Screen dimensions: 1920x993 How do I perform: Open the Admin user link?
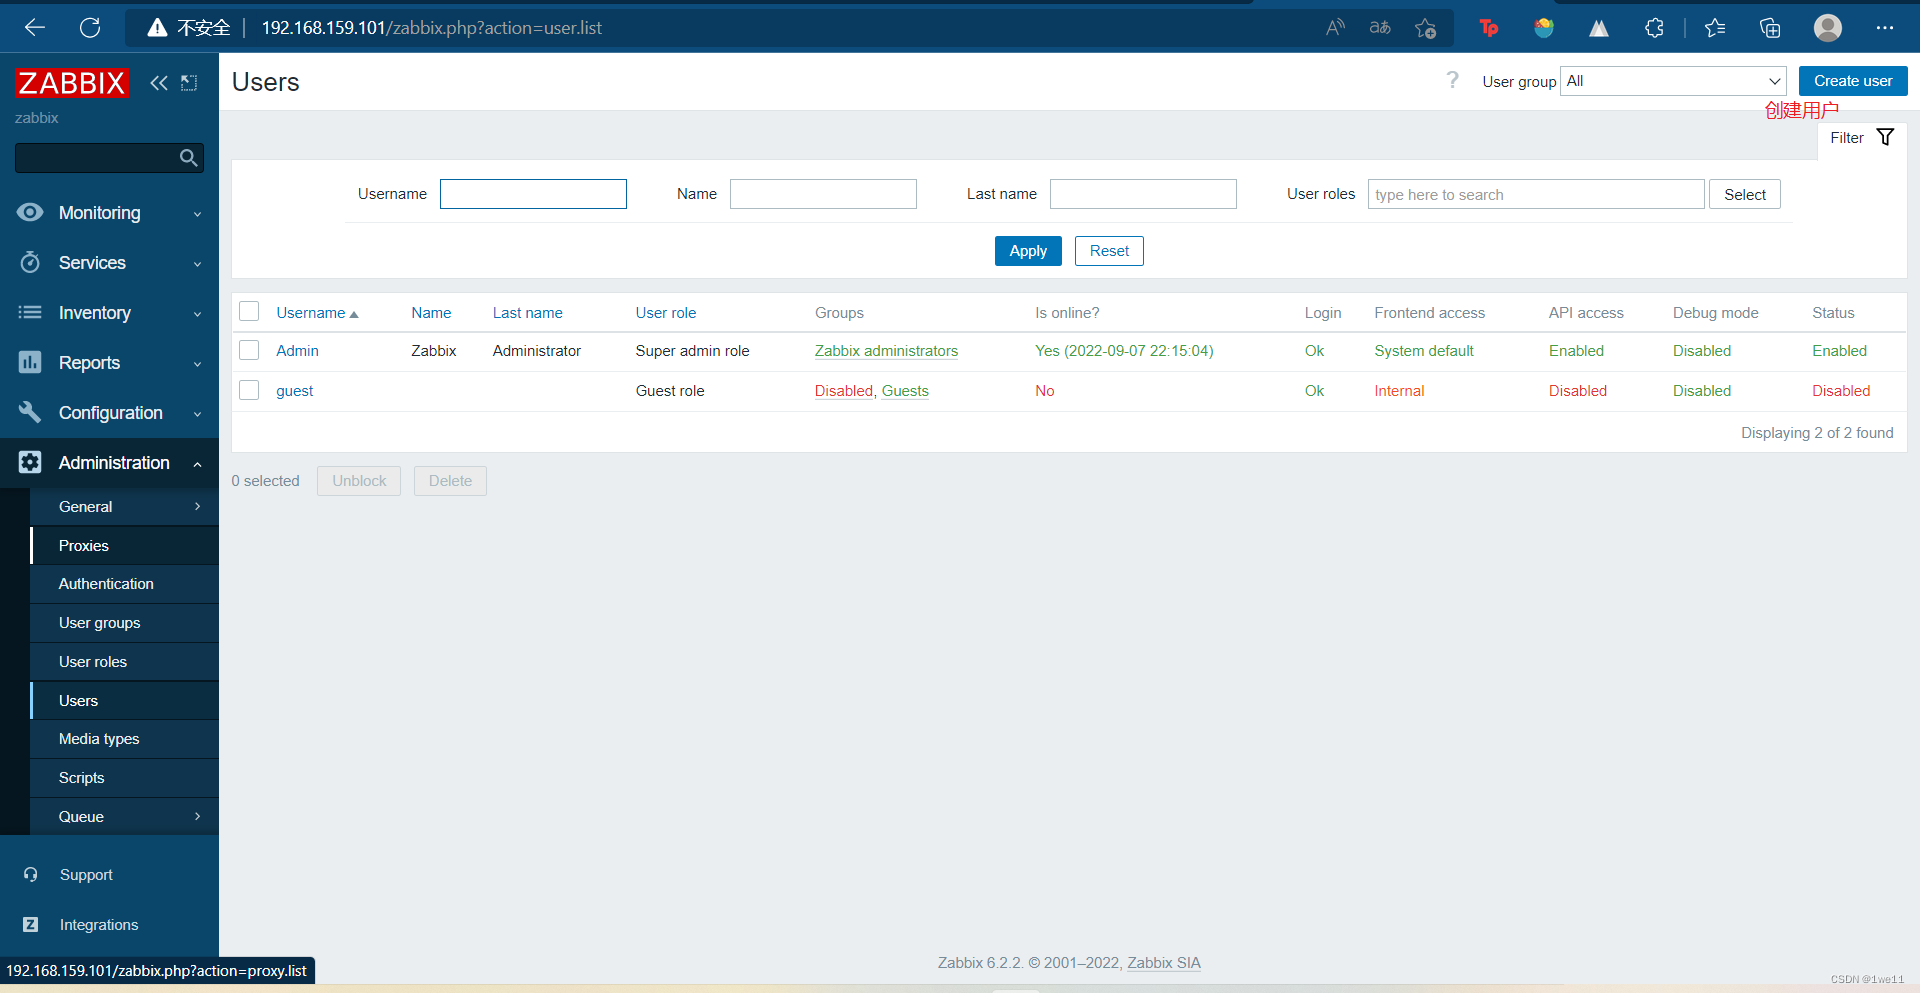coord(297,351)
